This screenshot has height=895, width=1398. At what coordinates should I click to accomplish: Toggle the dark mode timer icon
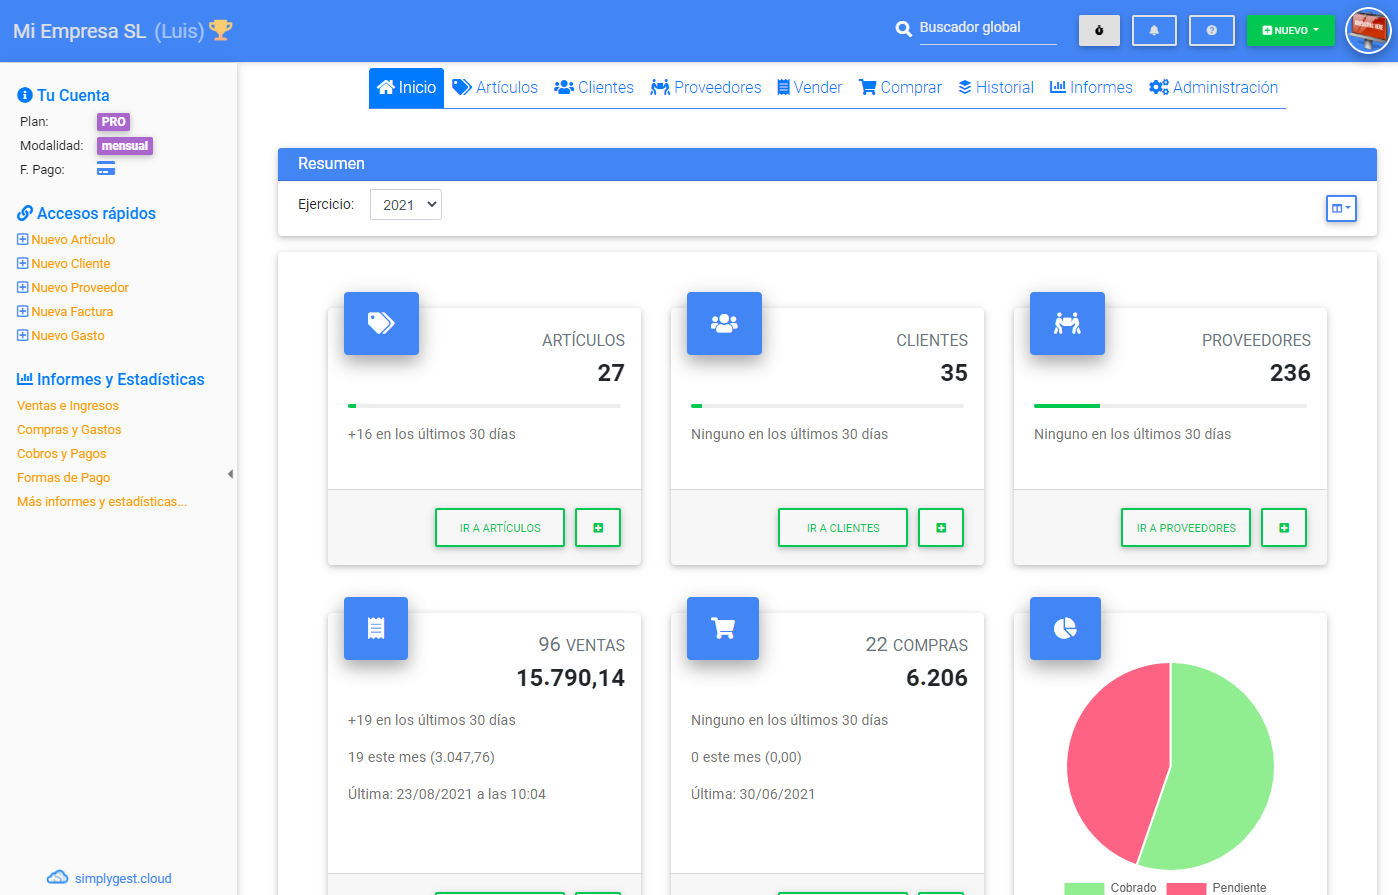click(1098, 30)
